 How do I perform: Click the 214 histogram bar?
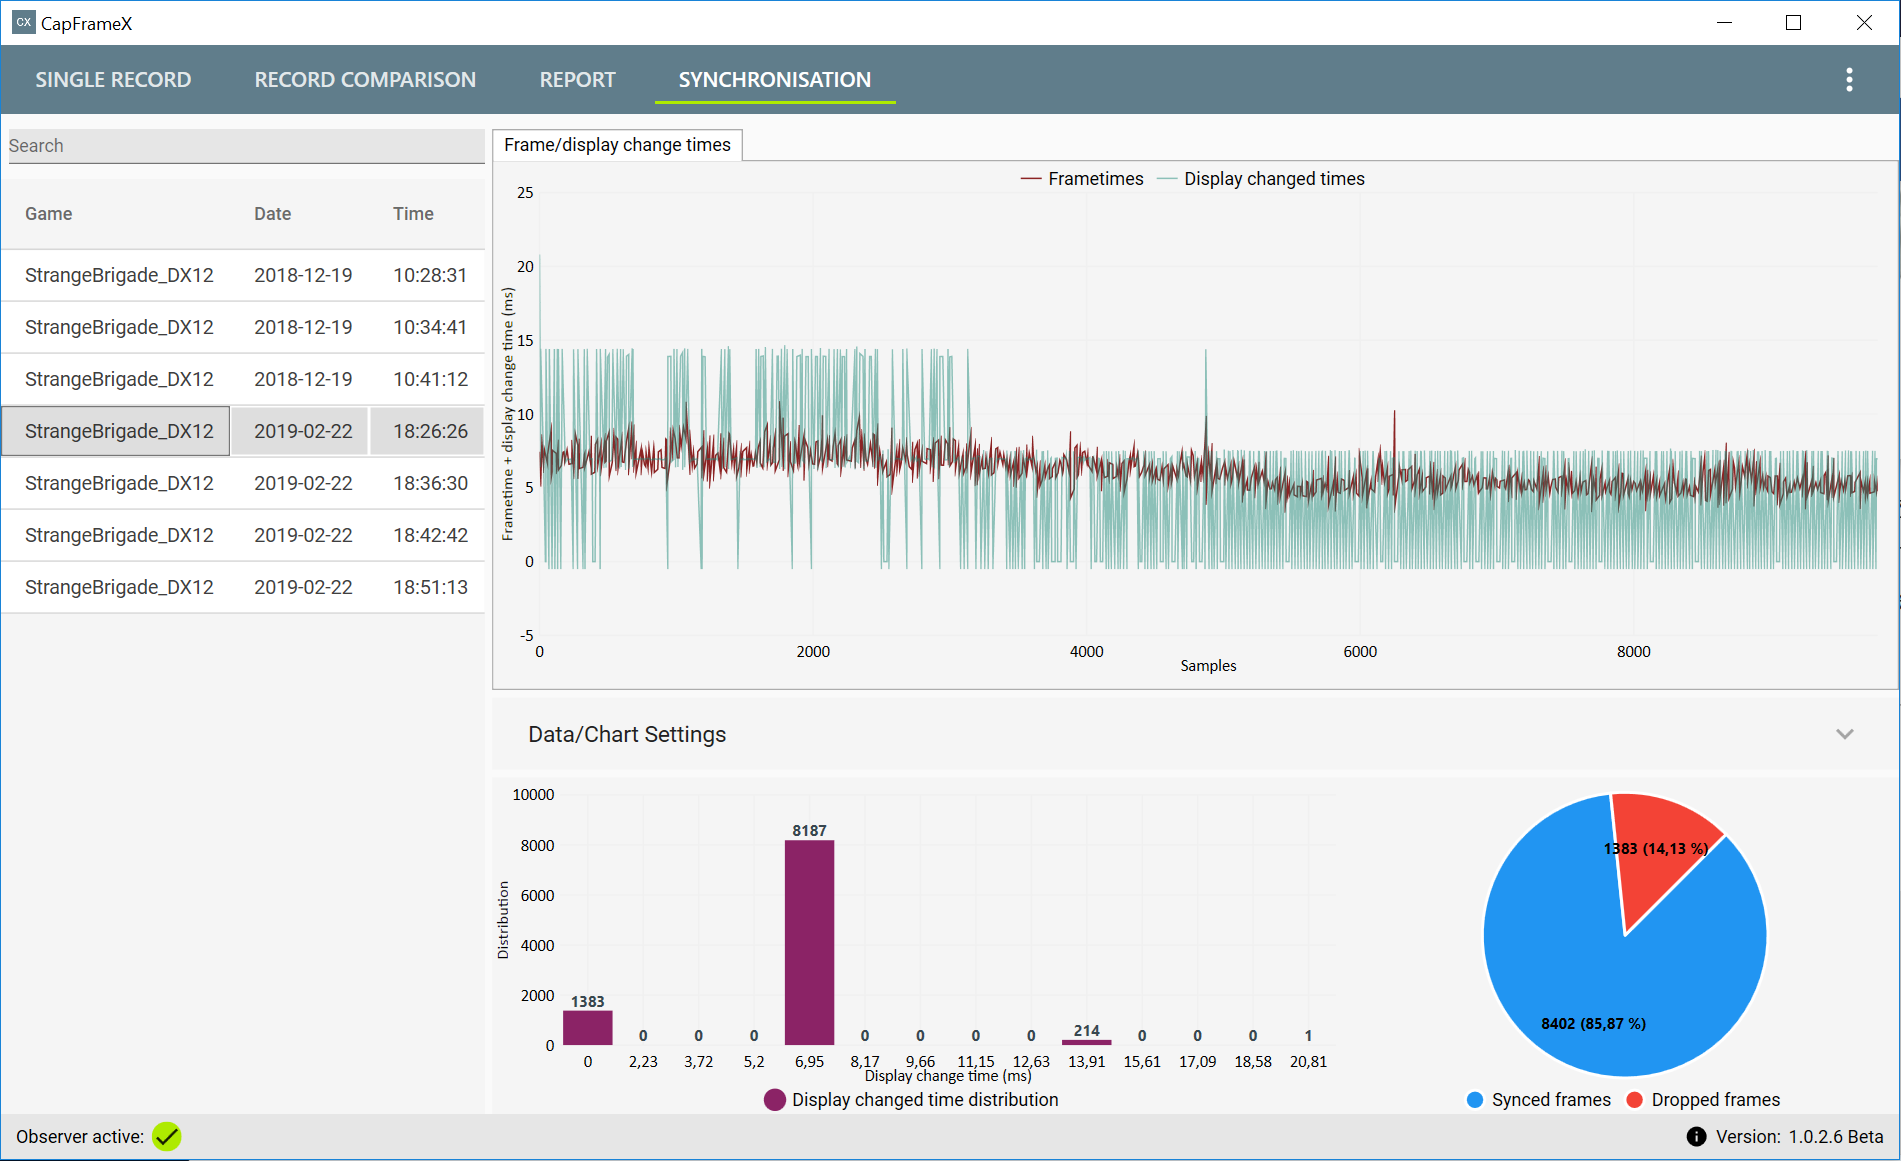click(1087, 1042)
